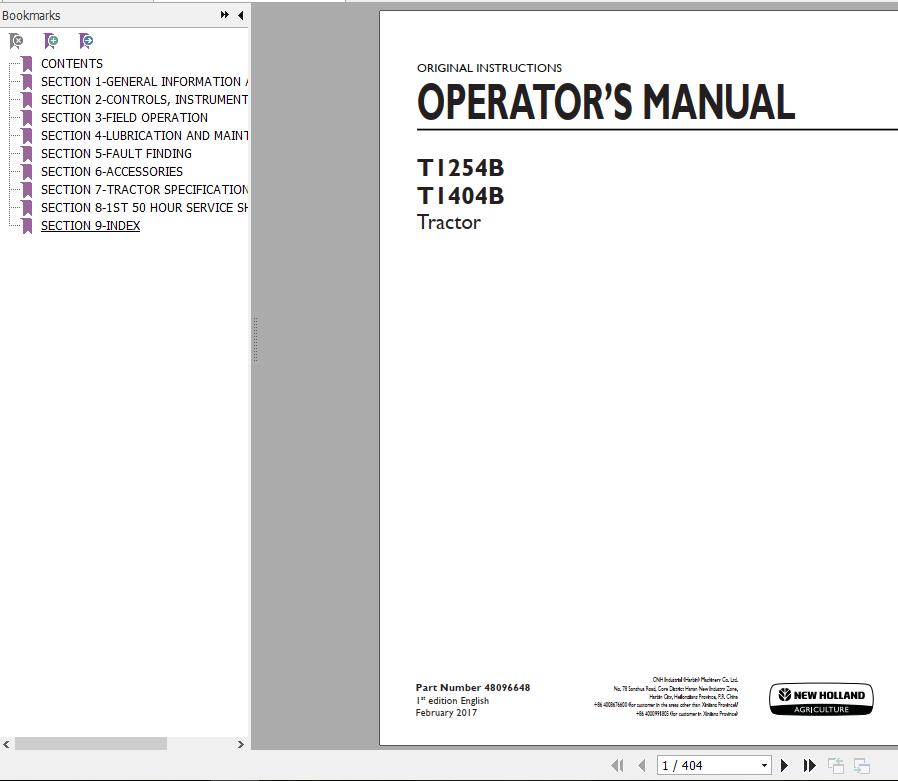Screen dimensions: 898x781
Task: Click the New Holland Agriculture logo
Action: click(x=821, y=699)
